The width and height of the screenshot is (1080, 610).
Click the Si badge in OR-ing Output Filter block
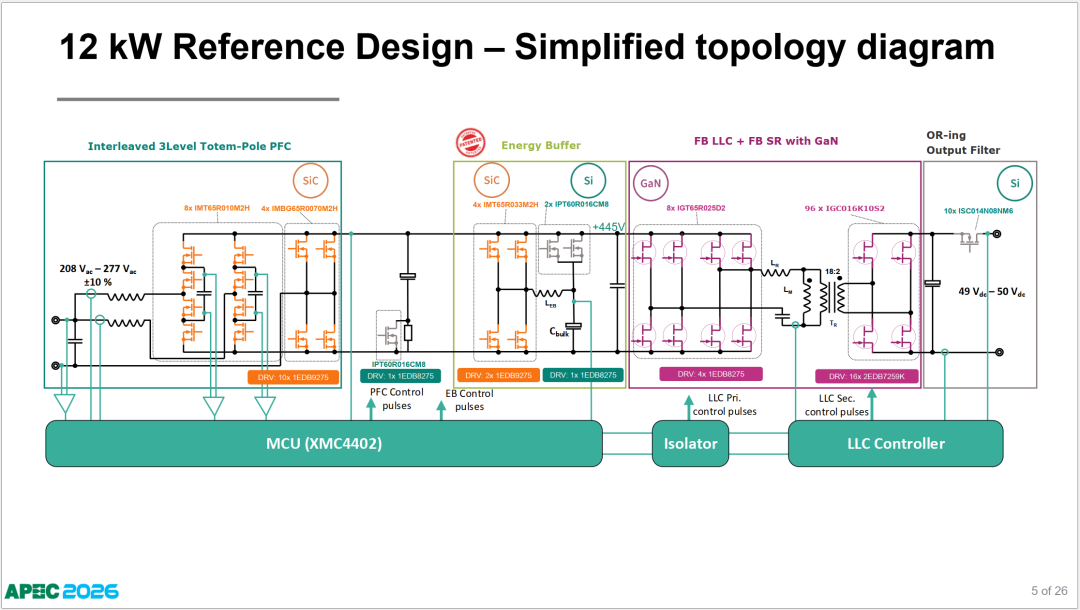pyautogui.click(x=1015, y=183)
